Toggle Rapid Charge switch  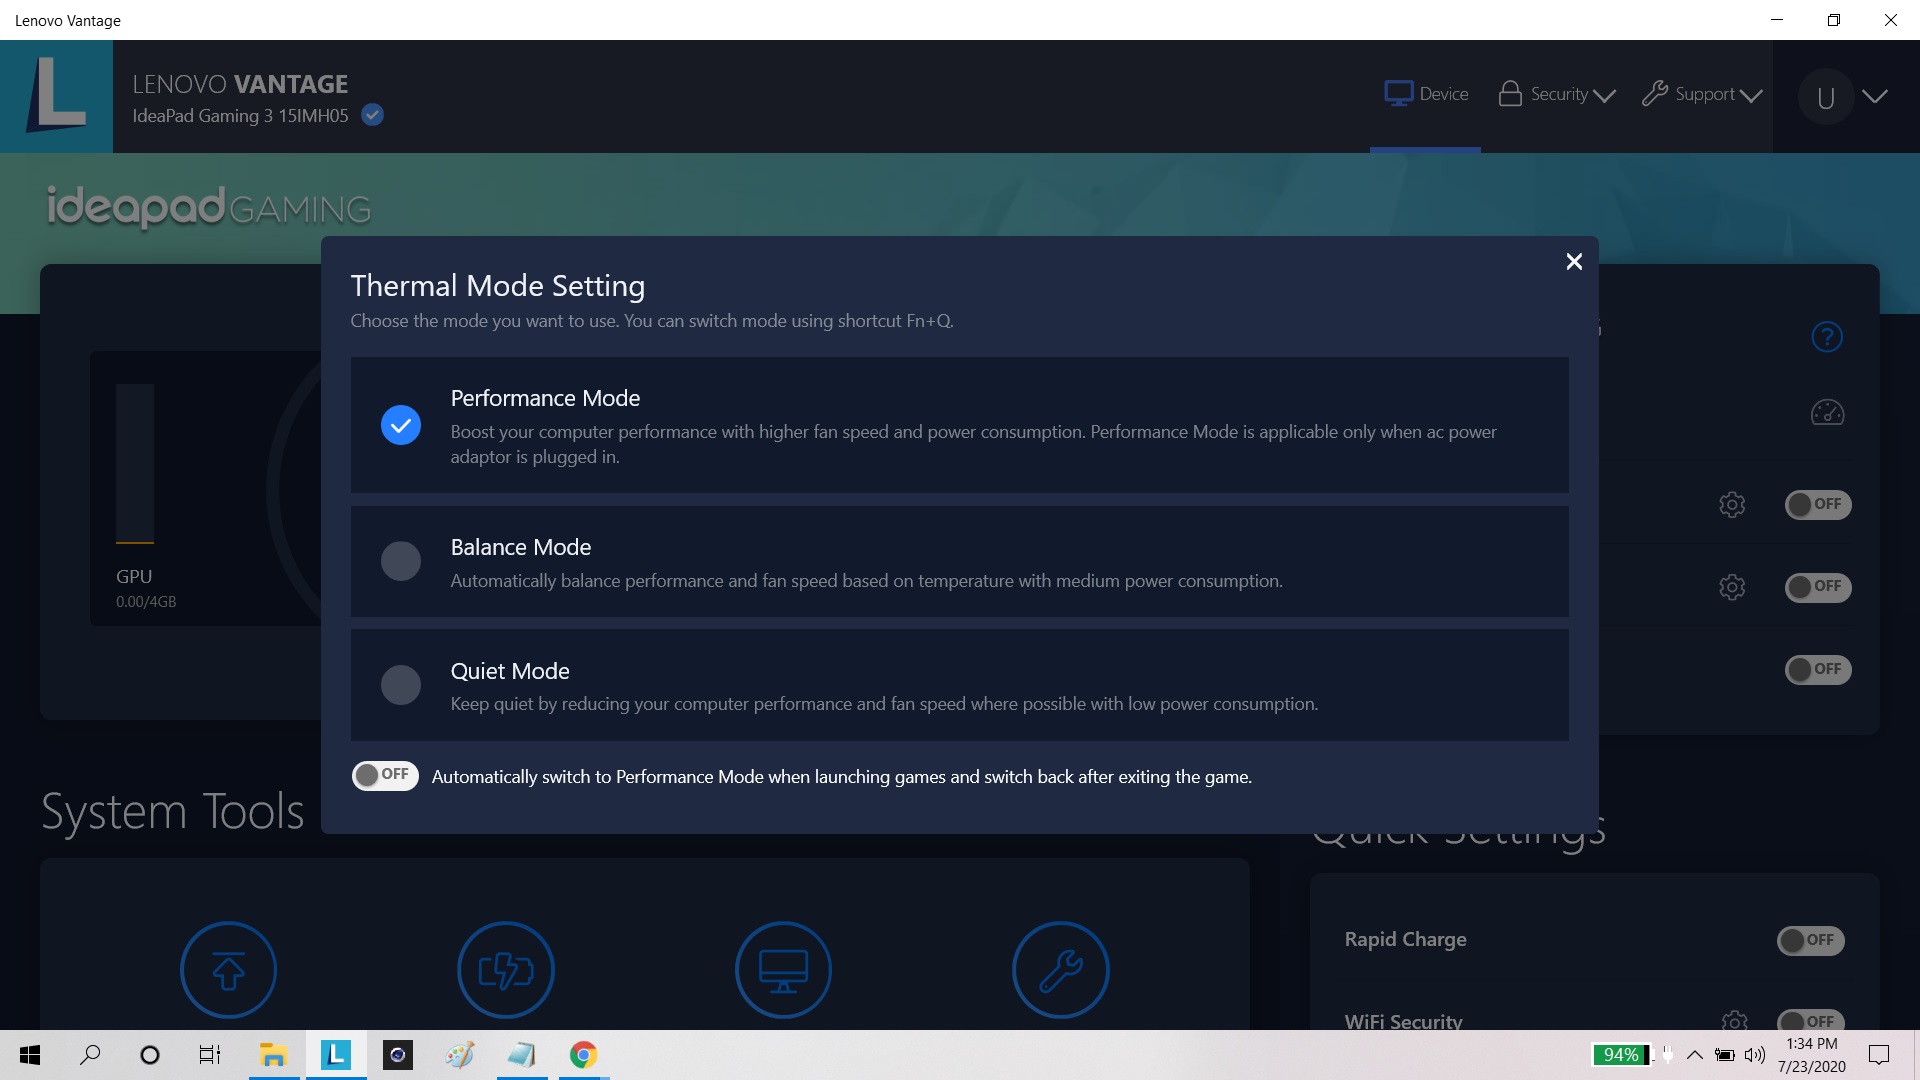coord(1810,940)
